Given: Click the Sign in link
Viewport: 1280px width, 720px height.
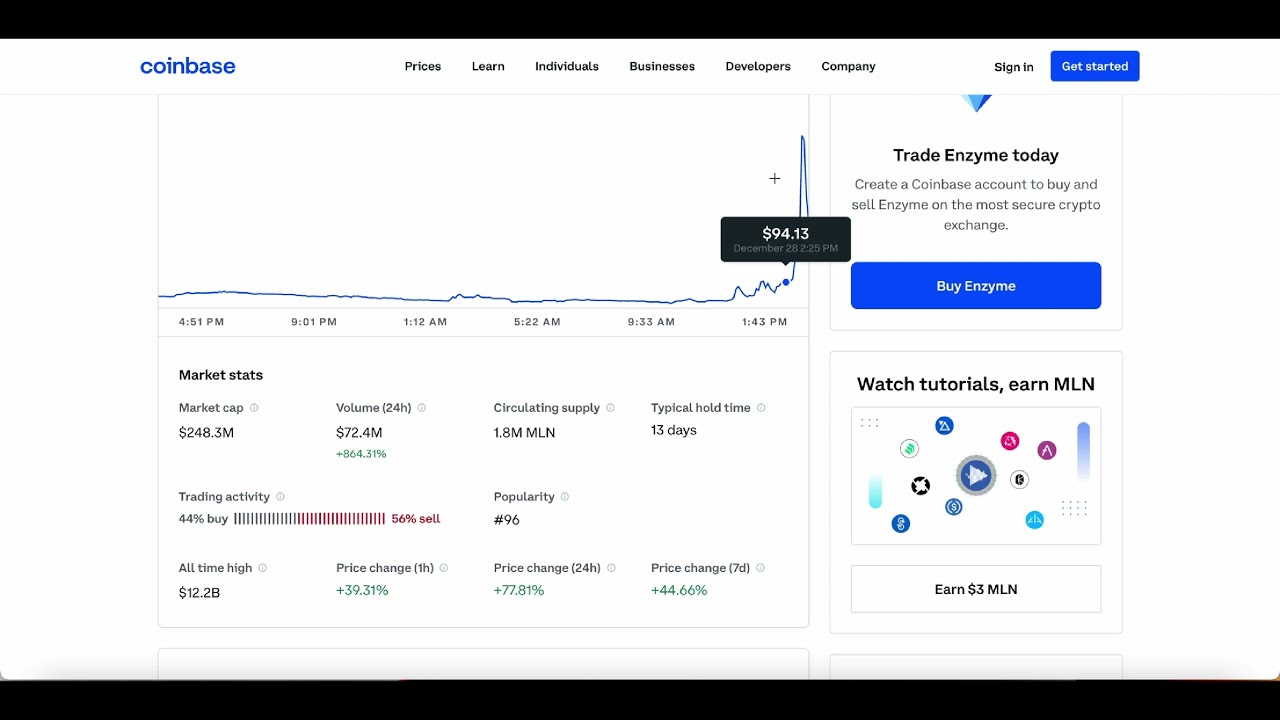Looking at the screenshot, I should (1014, 67).
